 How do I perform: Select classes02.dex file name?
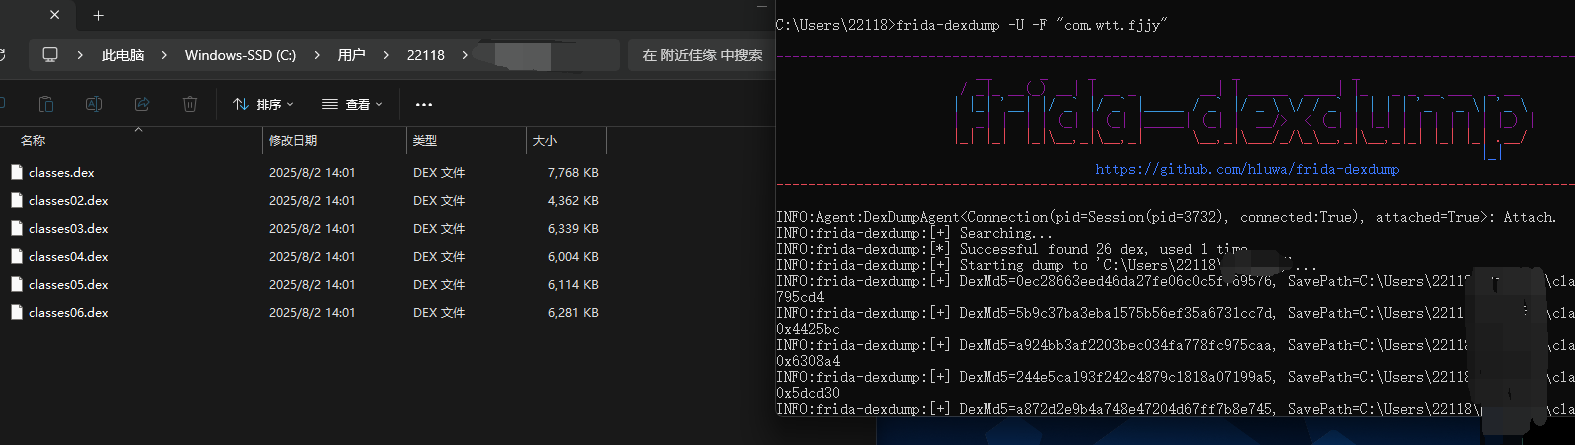click(x=69, y=200)
